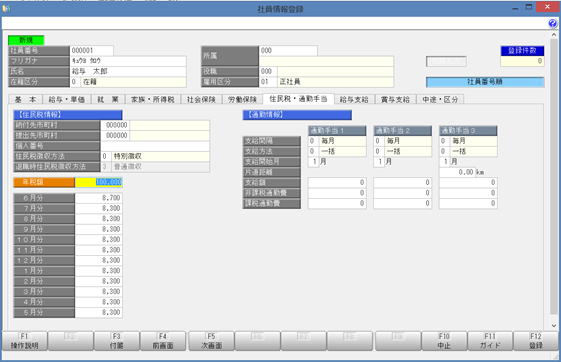This screenshot has height=362, width=561.
Task: Click the 通勤手当1 column header
Action: click(x=337, y=131)
